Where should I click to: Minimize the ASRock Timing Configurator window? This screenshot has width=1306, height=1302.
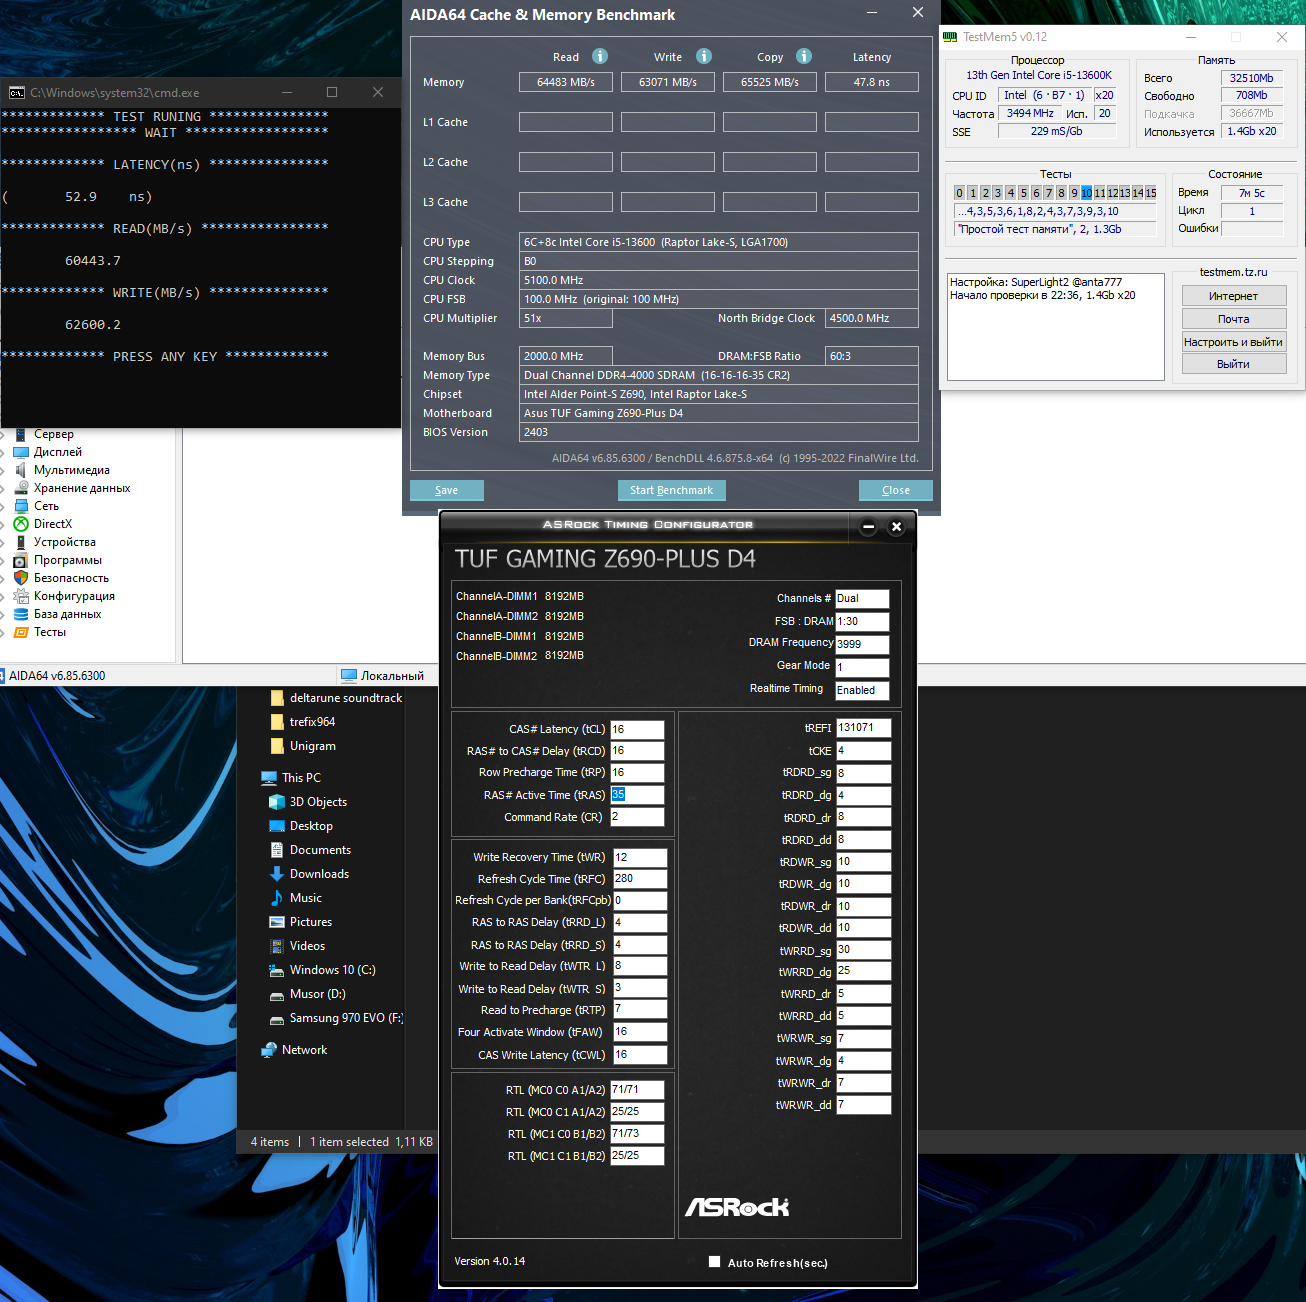click(x=868, y=527)
